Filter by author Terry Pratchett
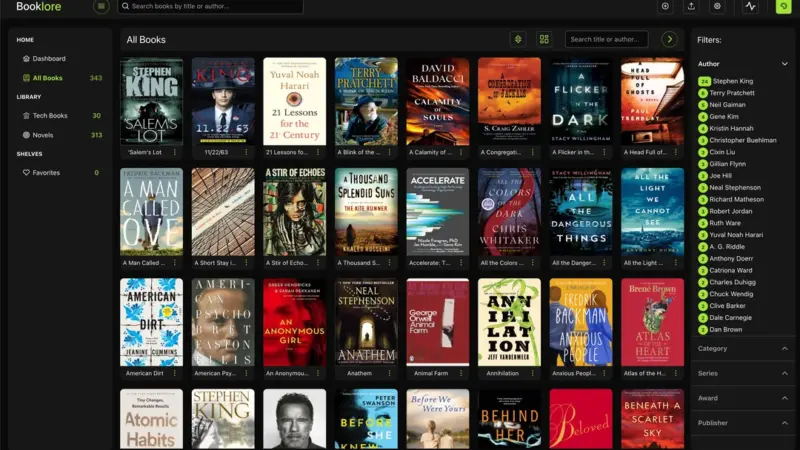Image resolution: width=800 pixels, height=450 pixels. pos(732,93)
